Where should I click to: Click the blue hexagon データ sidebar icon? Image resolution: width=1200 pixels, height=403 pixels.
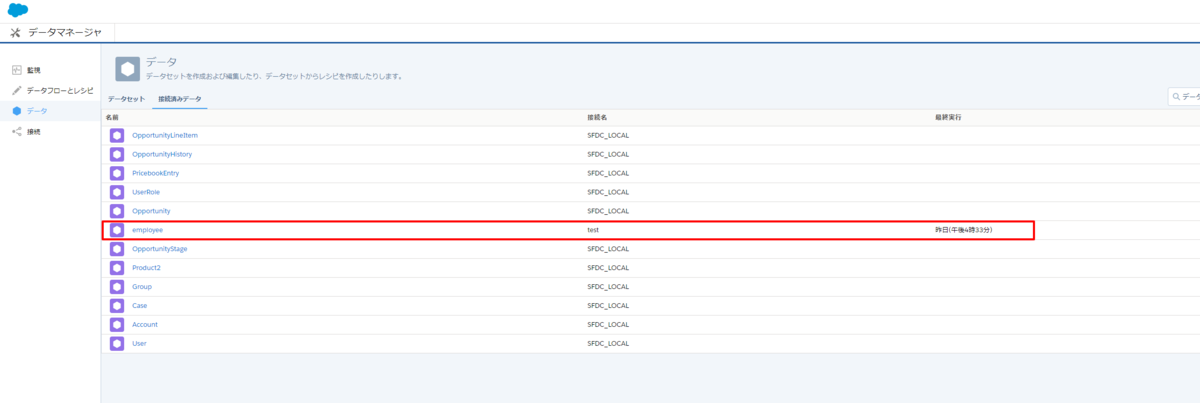coord(16,111)
